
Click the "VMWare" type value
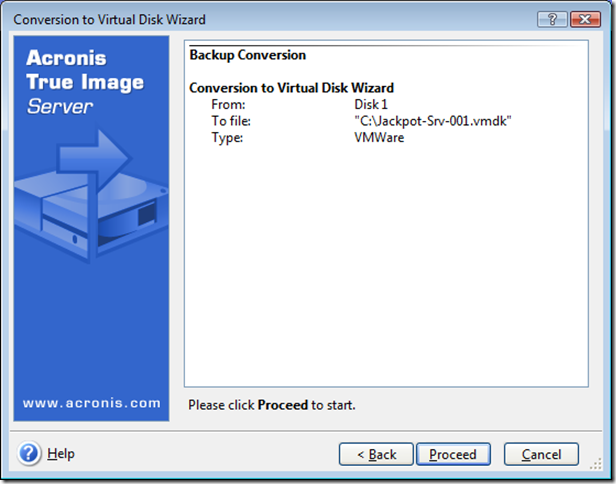379,138
